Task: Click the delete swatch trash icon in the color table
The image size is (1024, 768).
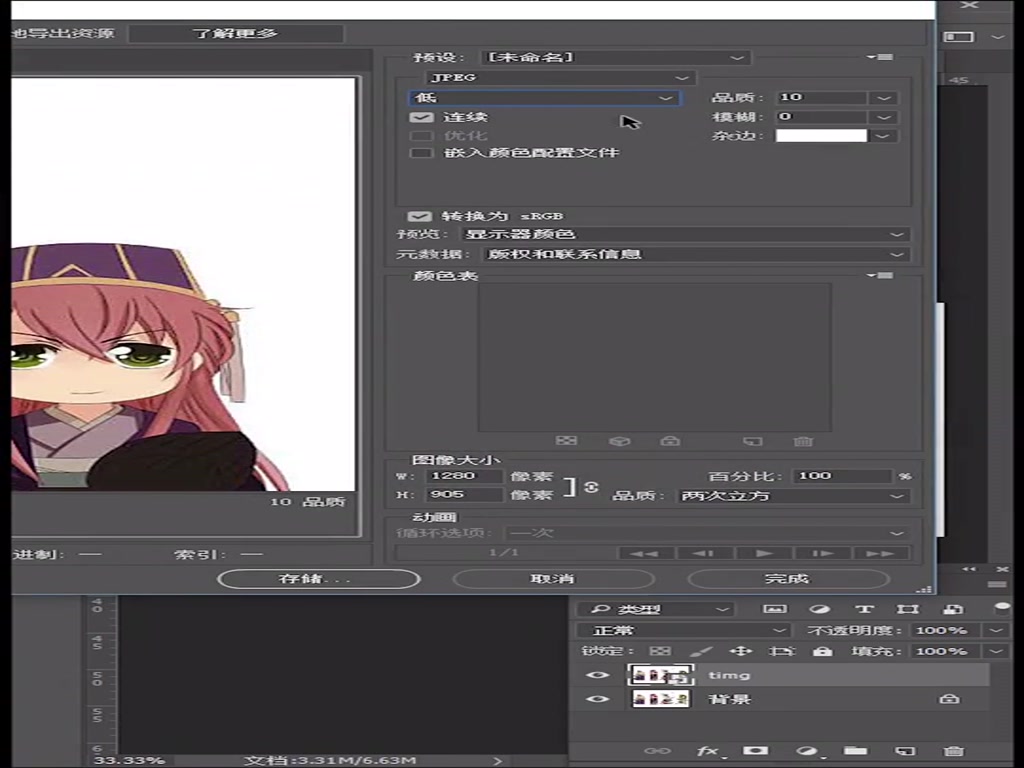Action: 803,441
